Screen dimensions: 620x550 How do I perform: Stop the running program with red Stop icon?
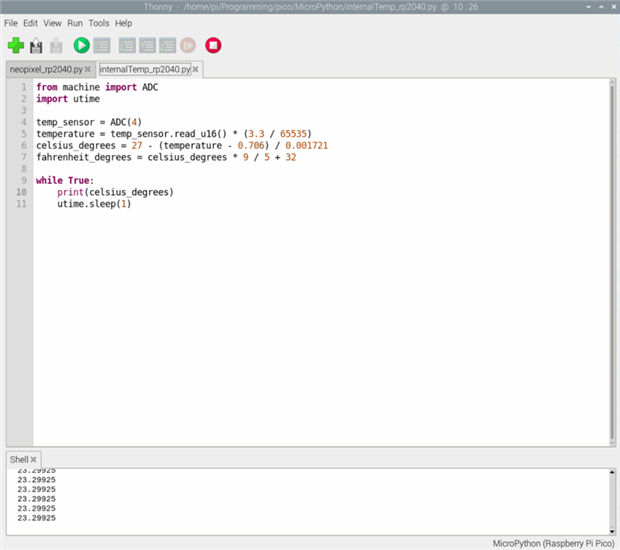(x=213, y=45)
